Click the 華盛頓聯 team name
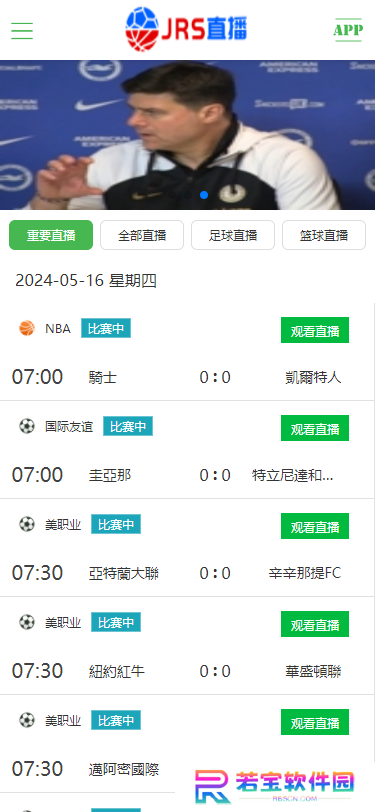 coord(313,672)
